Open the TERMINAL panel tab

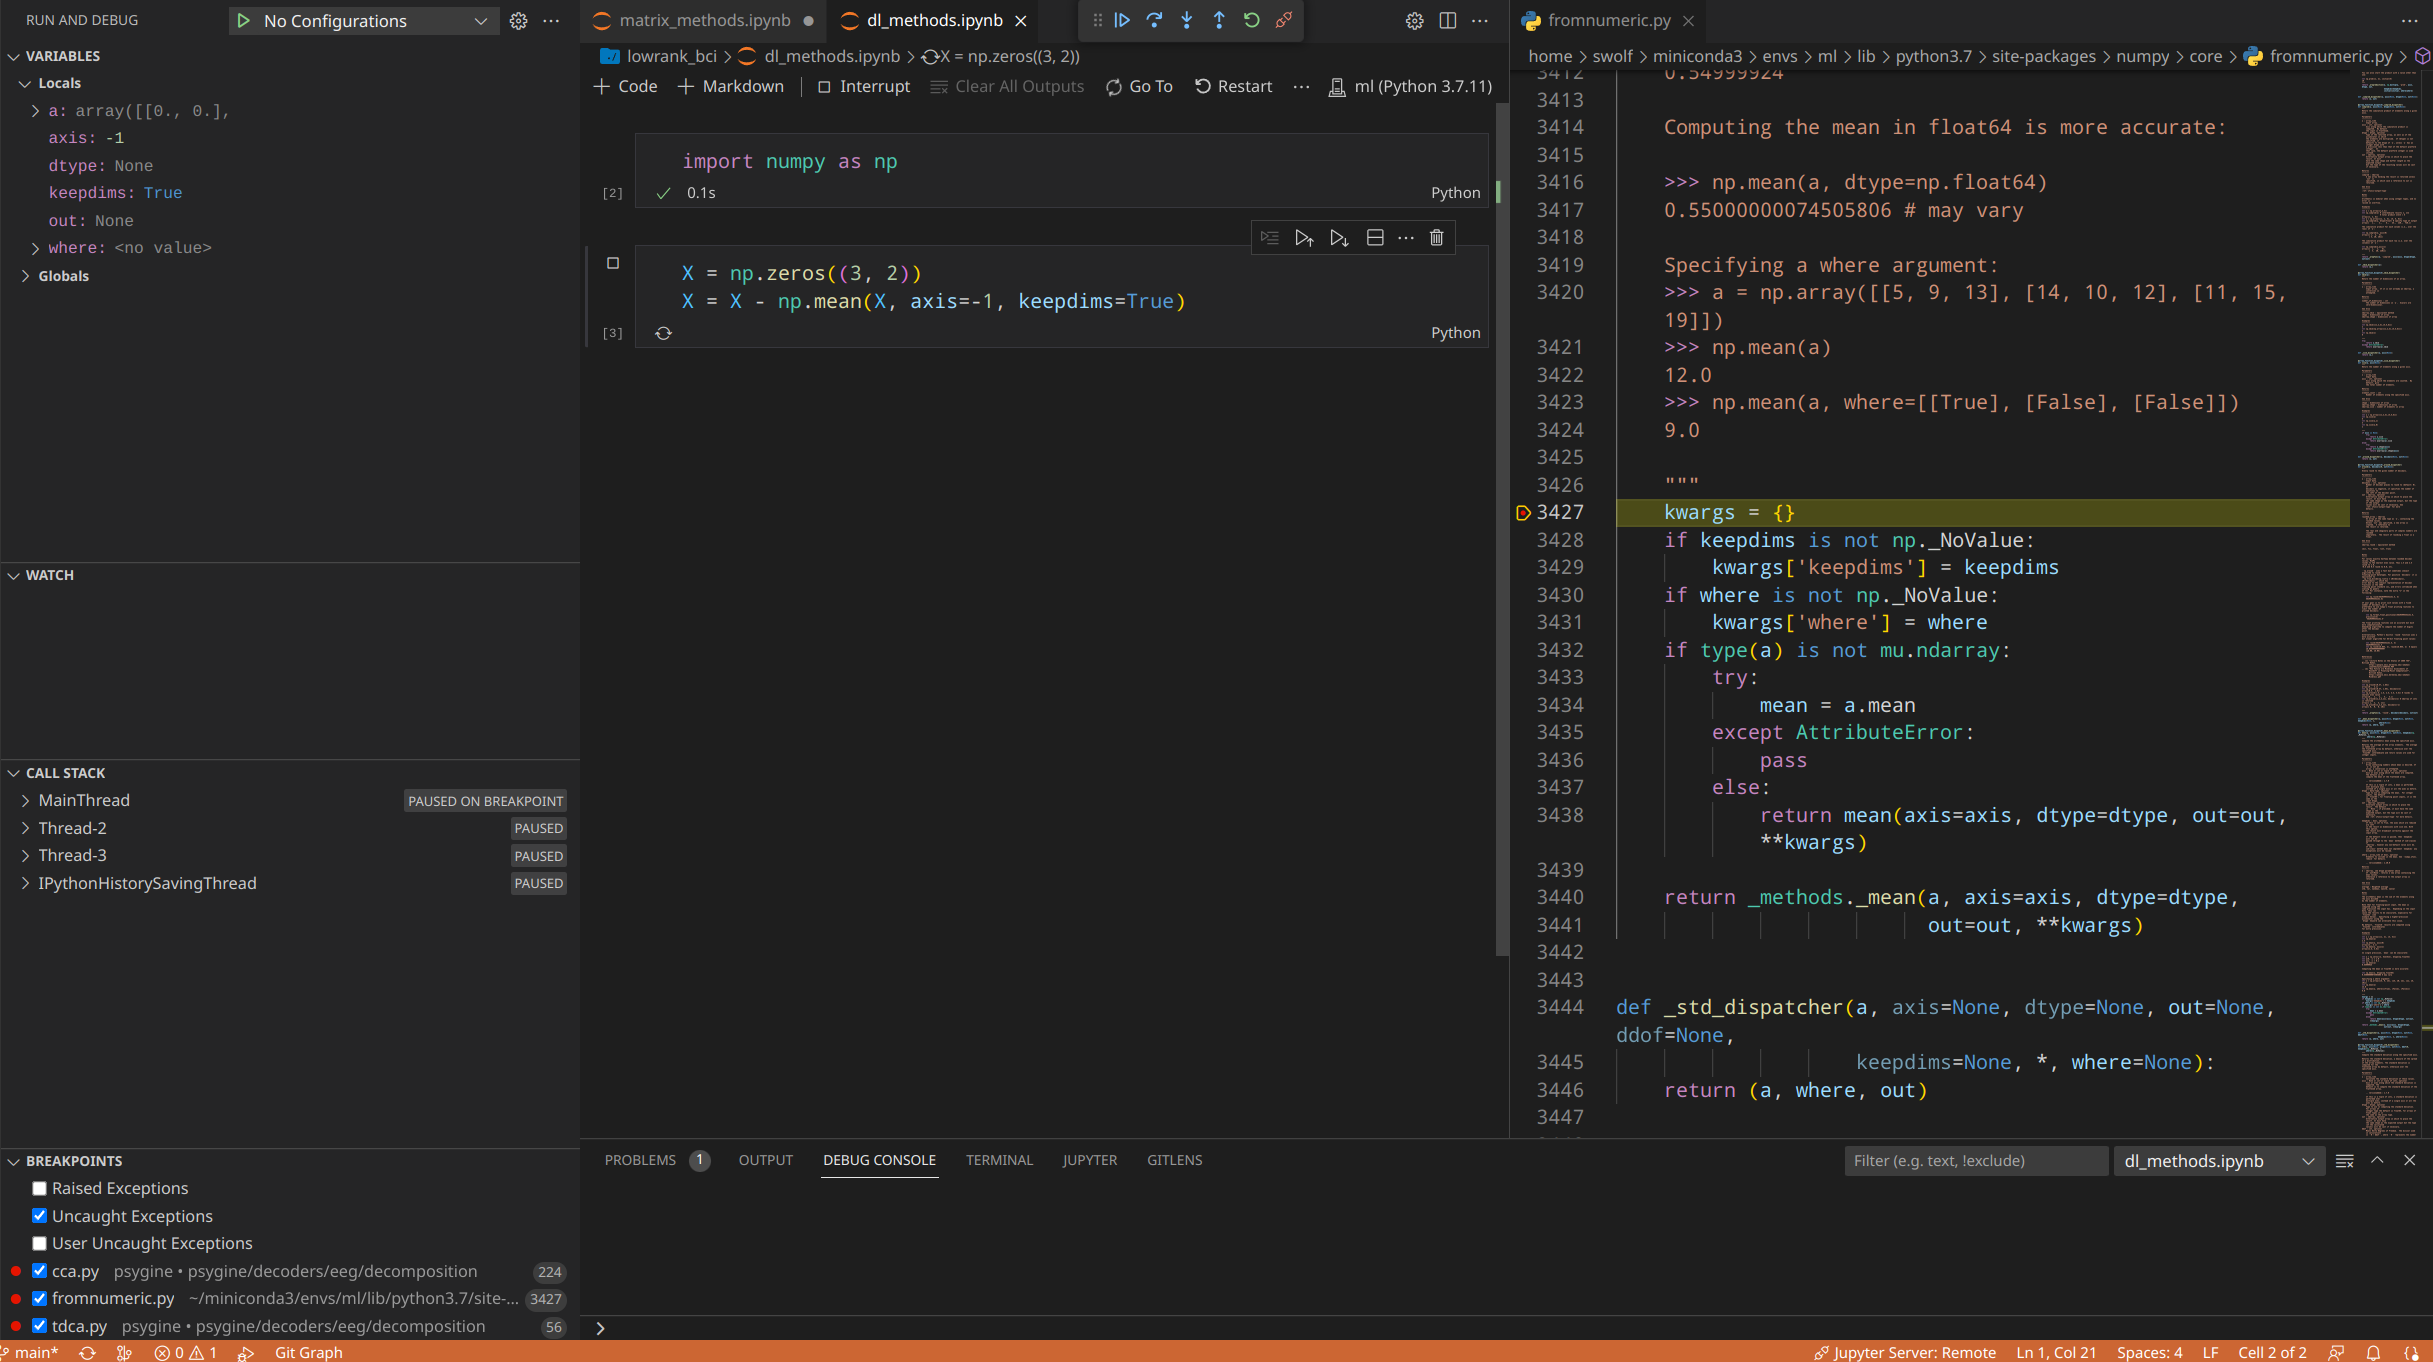[x=999, y=1160]
